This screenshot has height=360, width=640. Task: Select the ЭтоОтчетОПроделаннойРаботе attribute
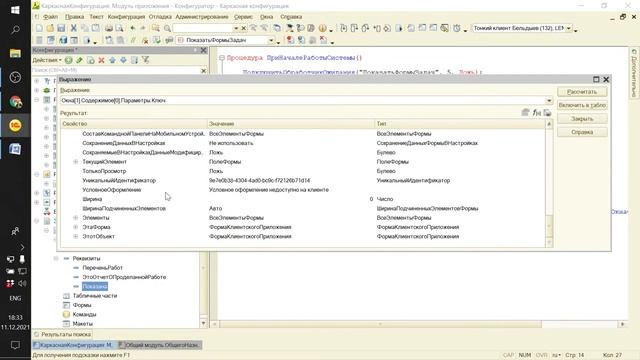click(124, 277)
